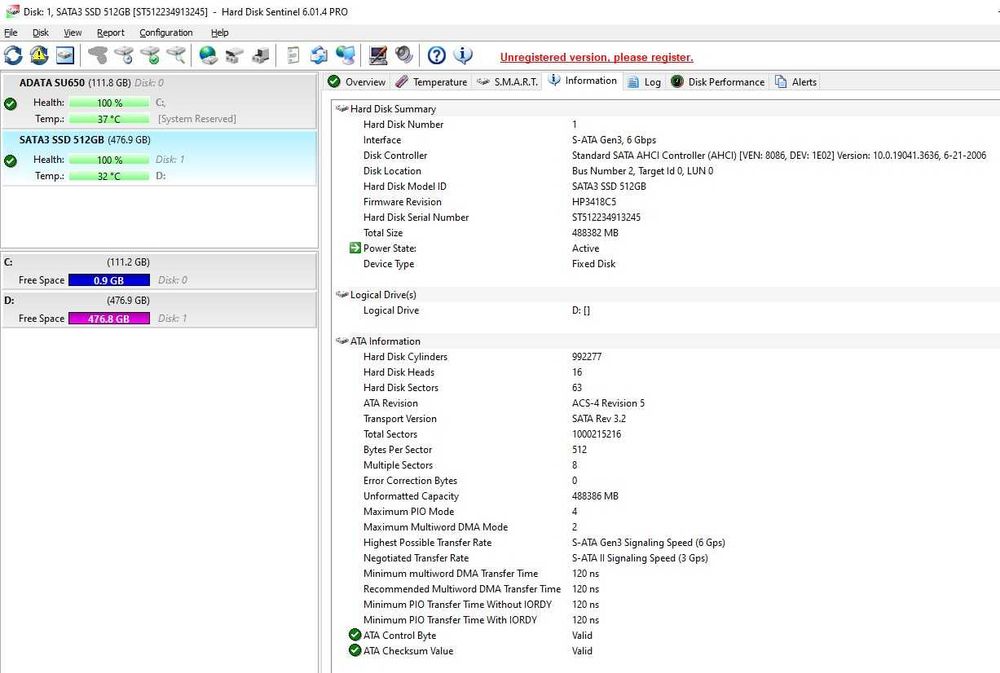Click green arrow icon beside Power State
Viewport: 1000px width, 673px height.
(x=355, y=248)
